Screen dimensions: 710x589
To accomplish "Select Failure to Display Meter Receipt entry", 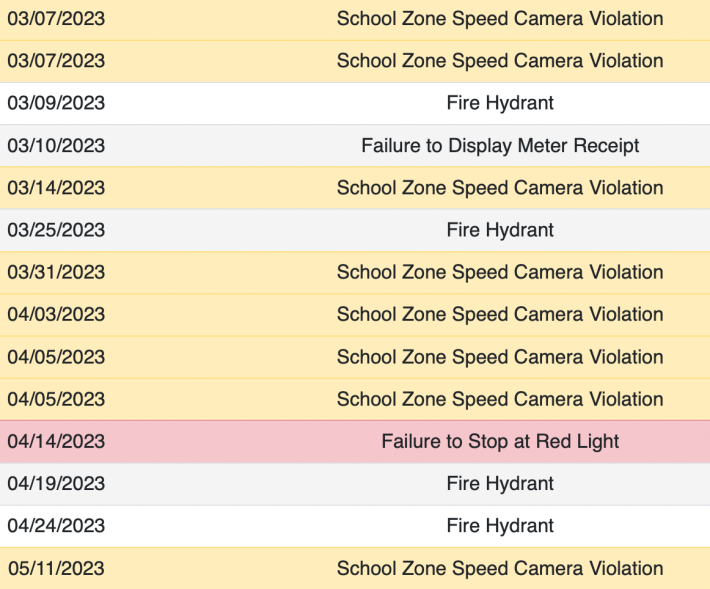I will pos(500,146).
